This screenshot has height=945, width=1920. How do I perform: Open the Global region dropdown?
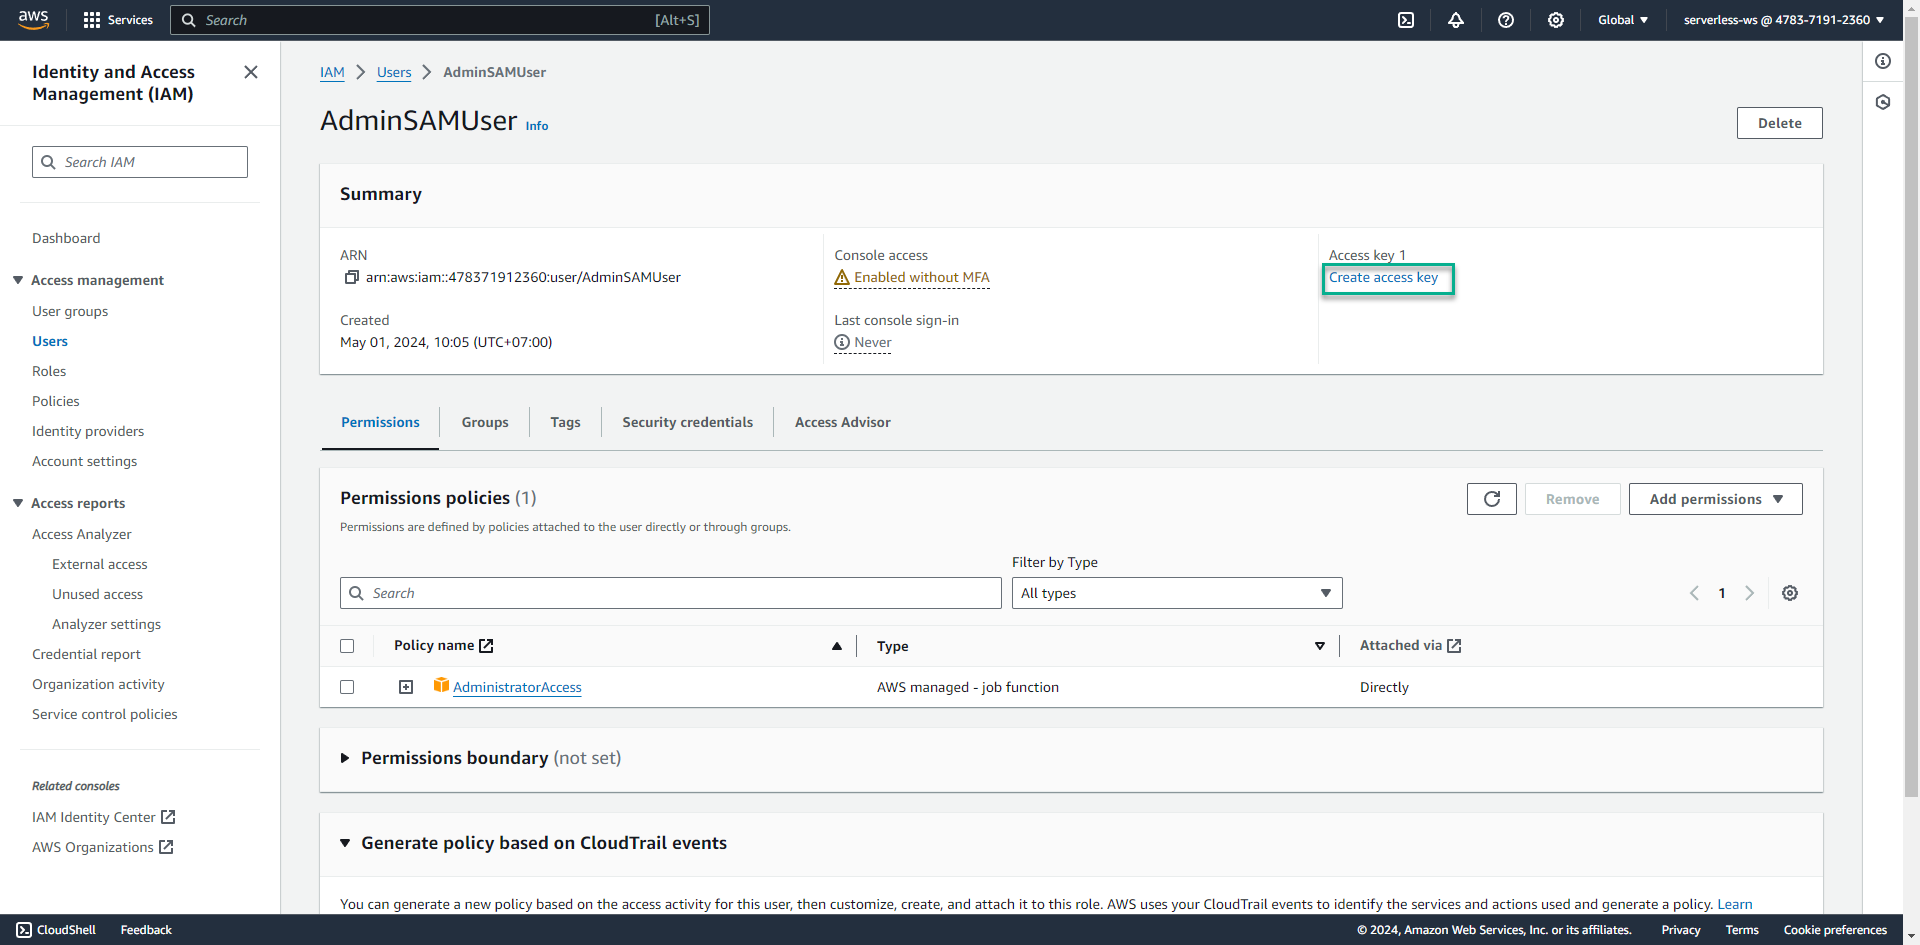coord(1623,20)
